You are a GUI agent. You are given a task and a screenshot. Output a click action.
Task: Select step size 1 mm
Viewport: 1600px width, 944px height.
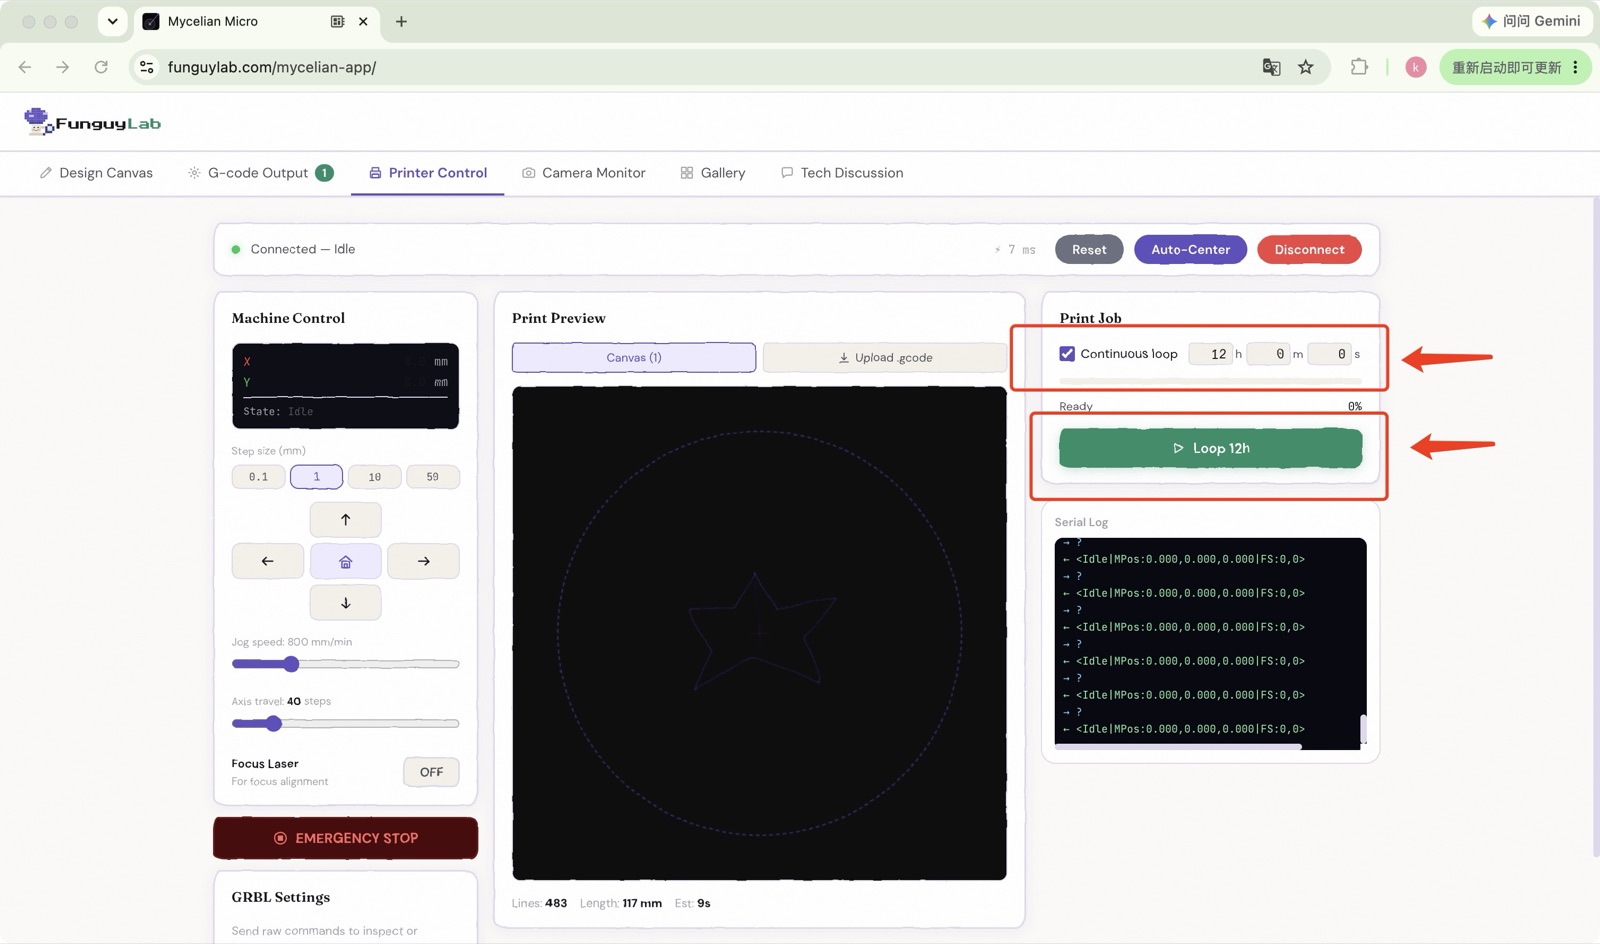pyautogui.click(x=316, y=477)
